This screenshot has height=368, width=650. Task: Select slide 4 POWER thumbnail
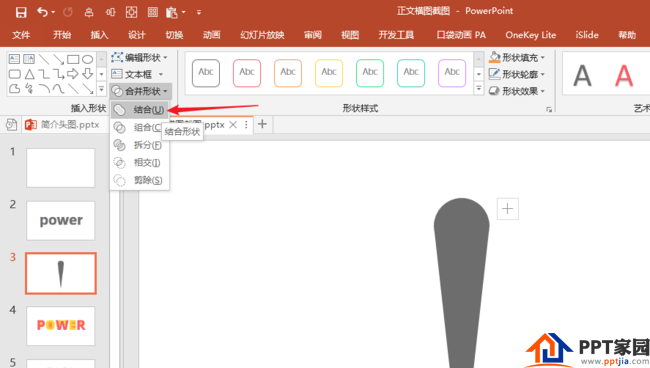click(61, 326)
